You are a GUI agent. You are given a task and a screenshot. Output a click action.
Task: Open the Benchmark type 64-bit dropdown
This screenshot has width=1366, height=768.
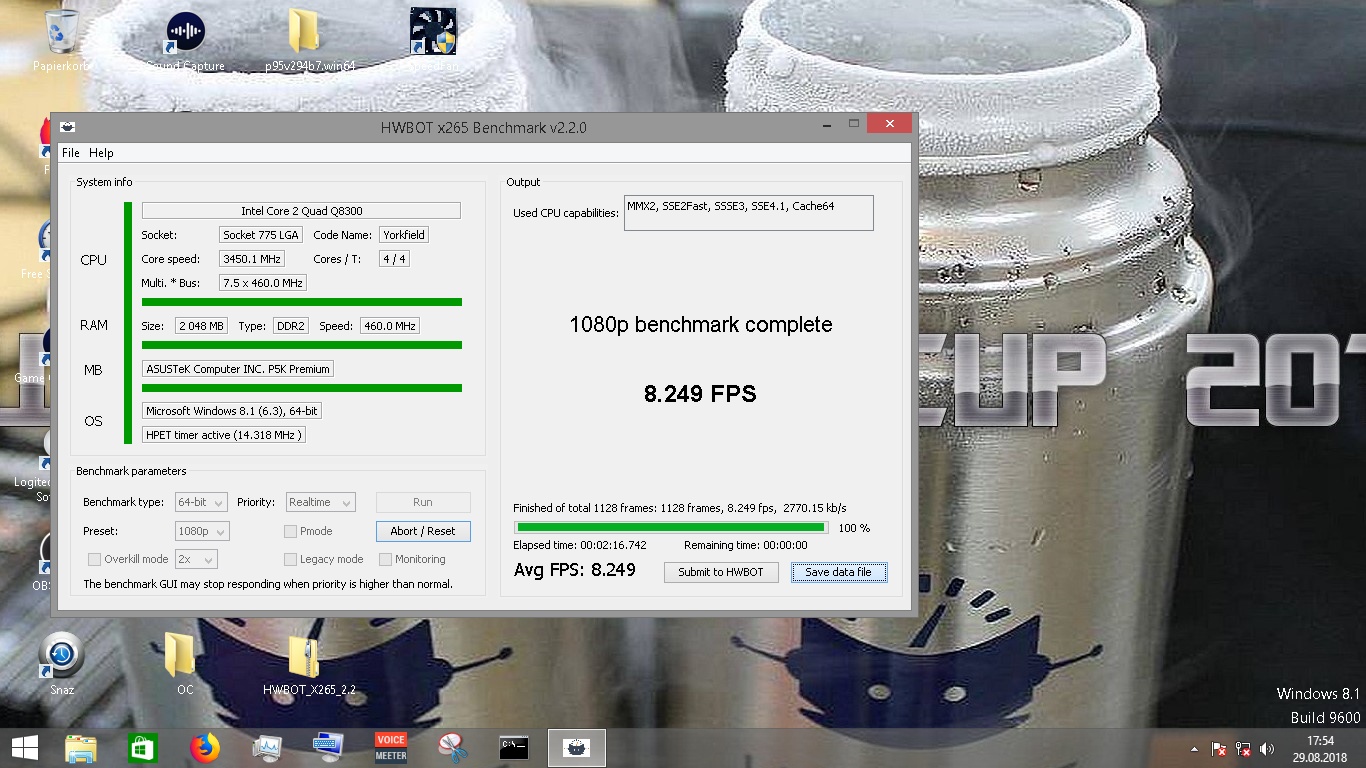coord(201,502)
